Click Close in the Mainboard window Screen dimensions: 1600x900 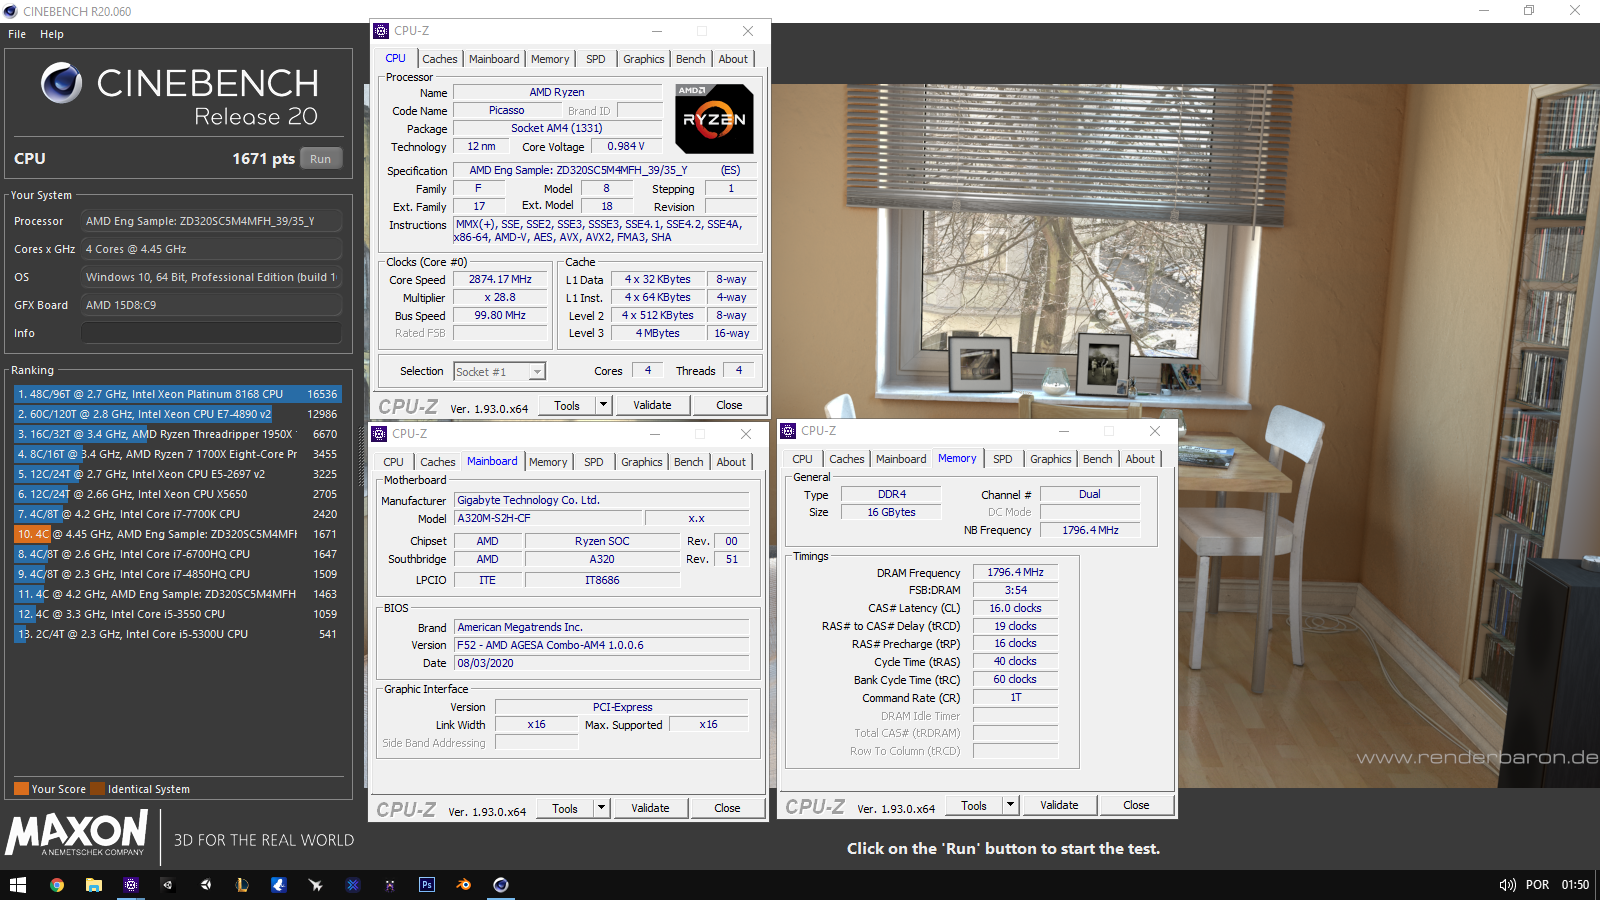coord(727,808)
